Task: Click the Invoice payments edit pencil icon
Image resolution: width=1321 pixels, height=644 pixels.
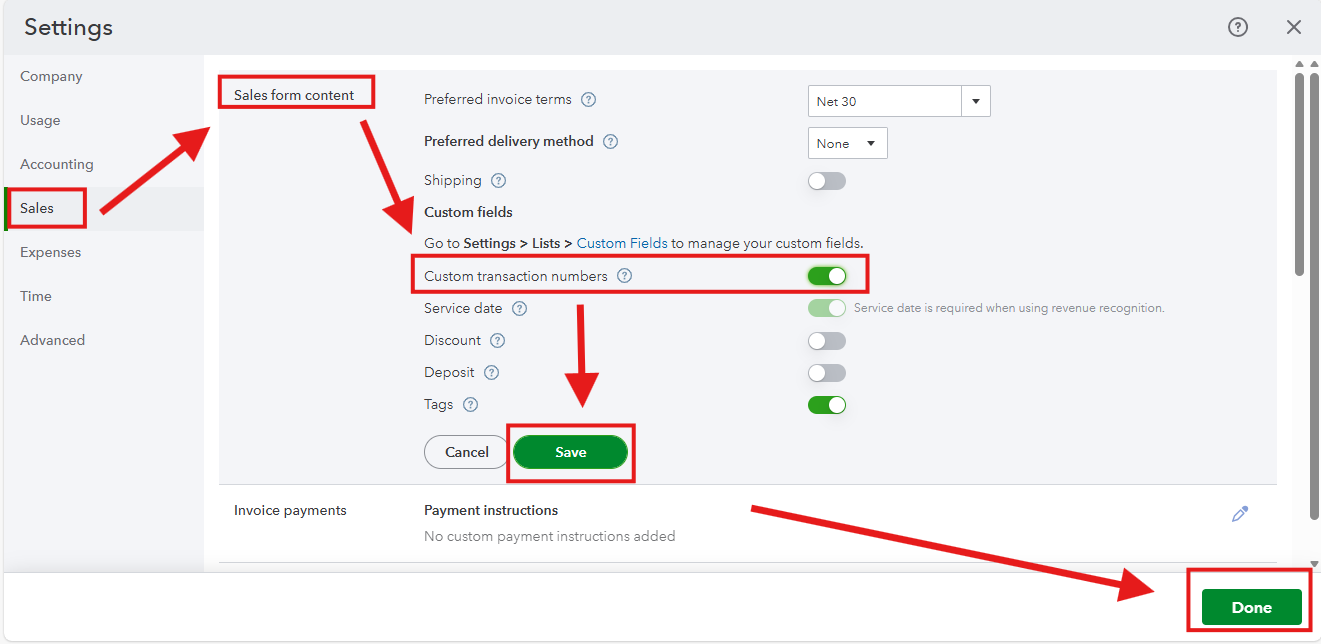Action: pyautogui.click(x=1240, y=514)
